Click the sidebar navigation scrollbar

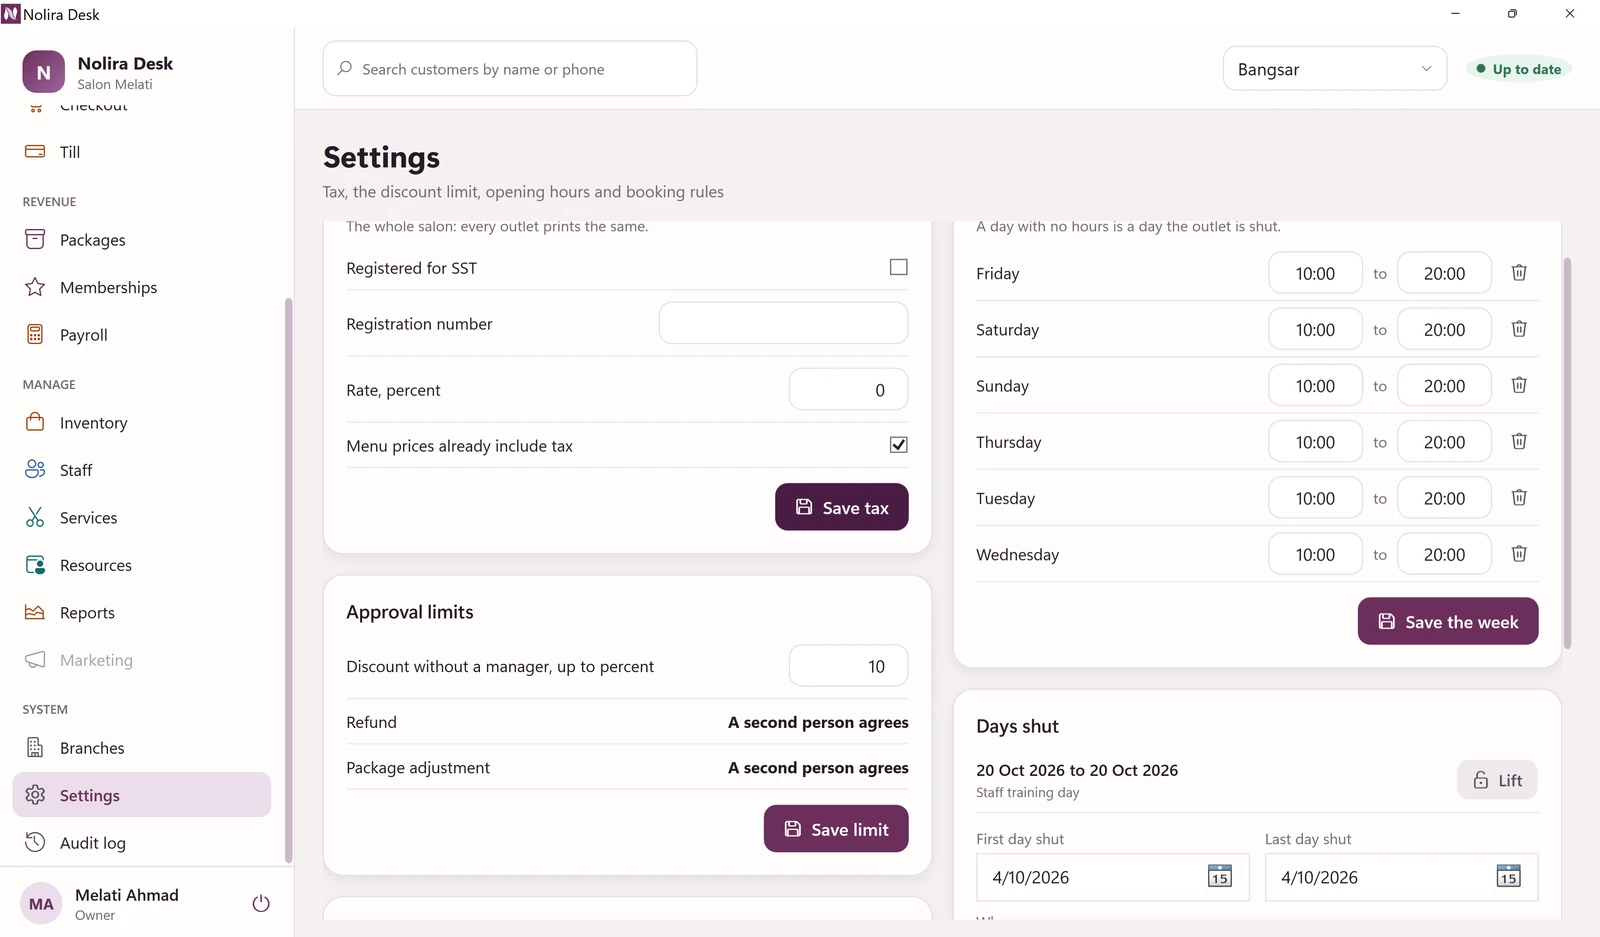click(288, 580)
